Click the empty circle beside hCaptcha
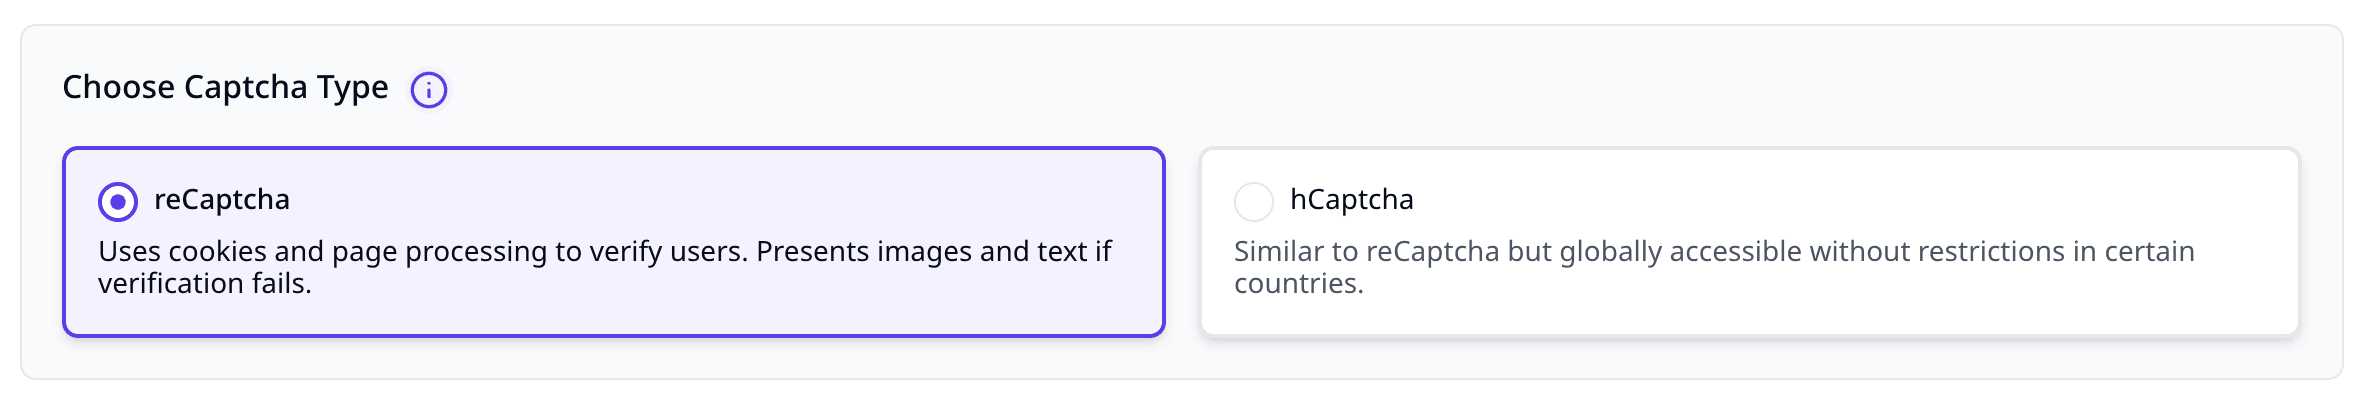The image size is (2368, 410). point(1254,202)
